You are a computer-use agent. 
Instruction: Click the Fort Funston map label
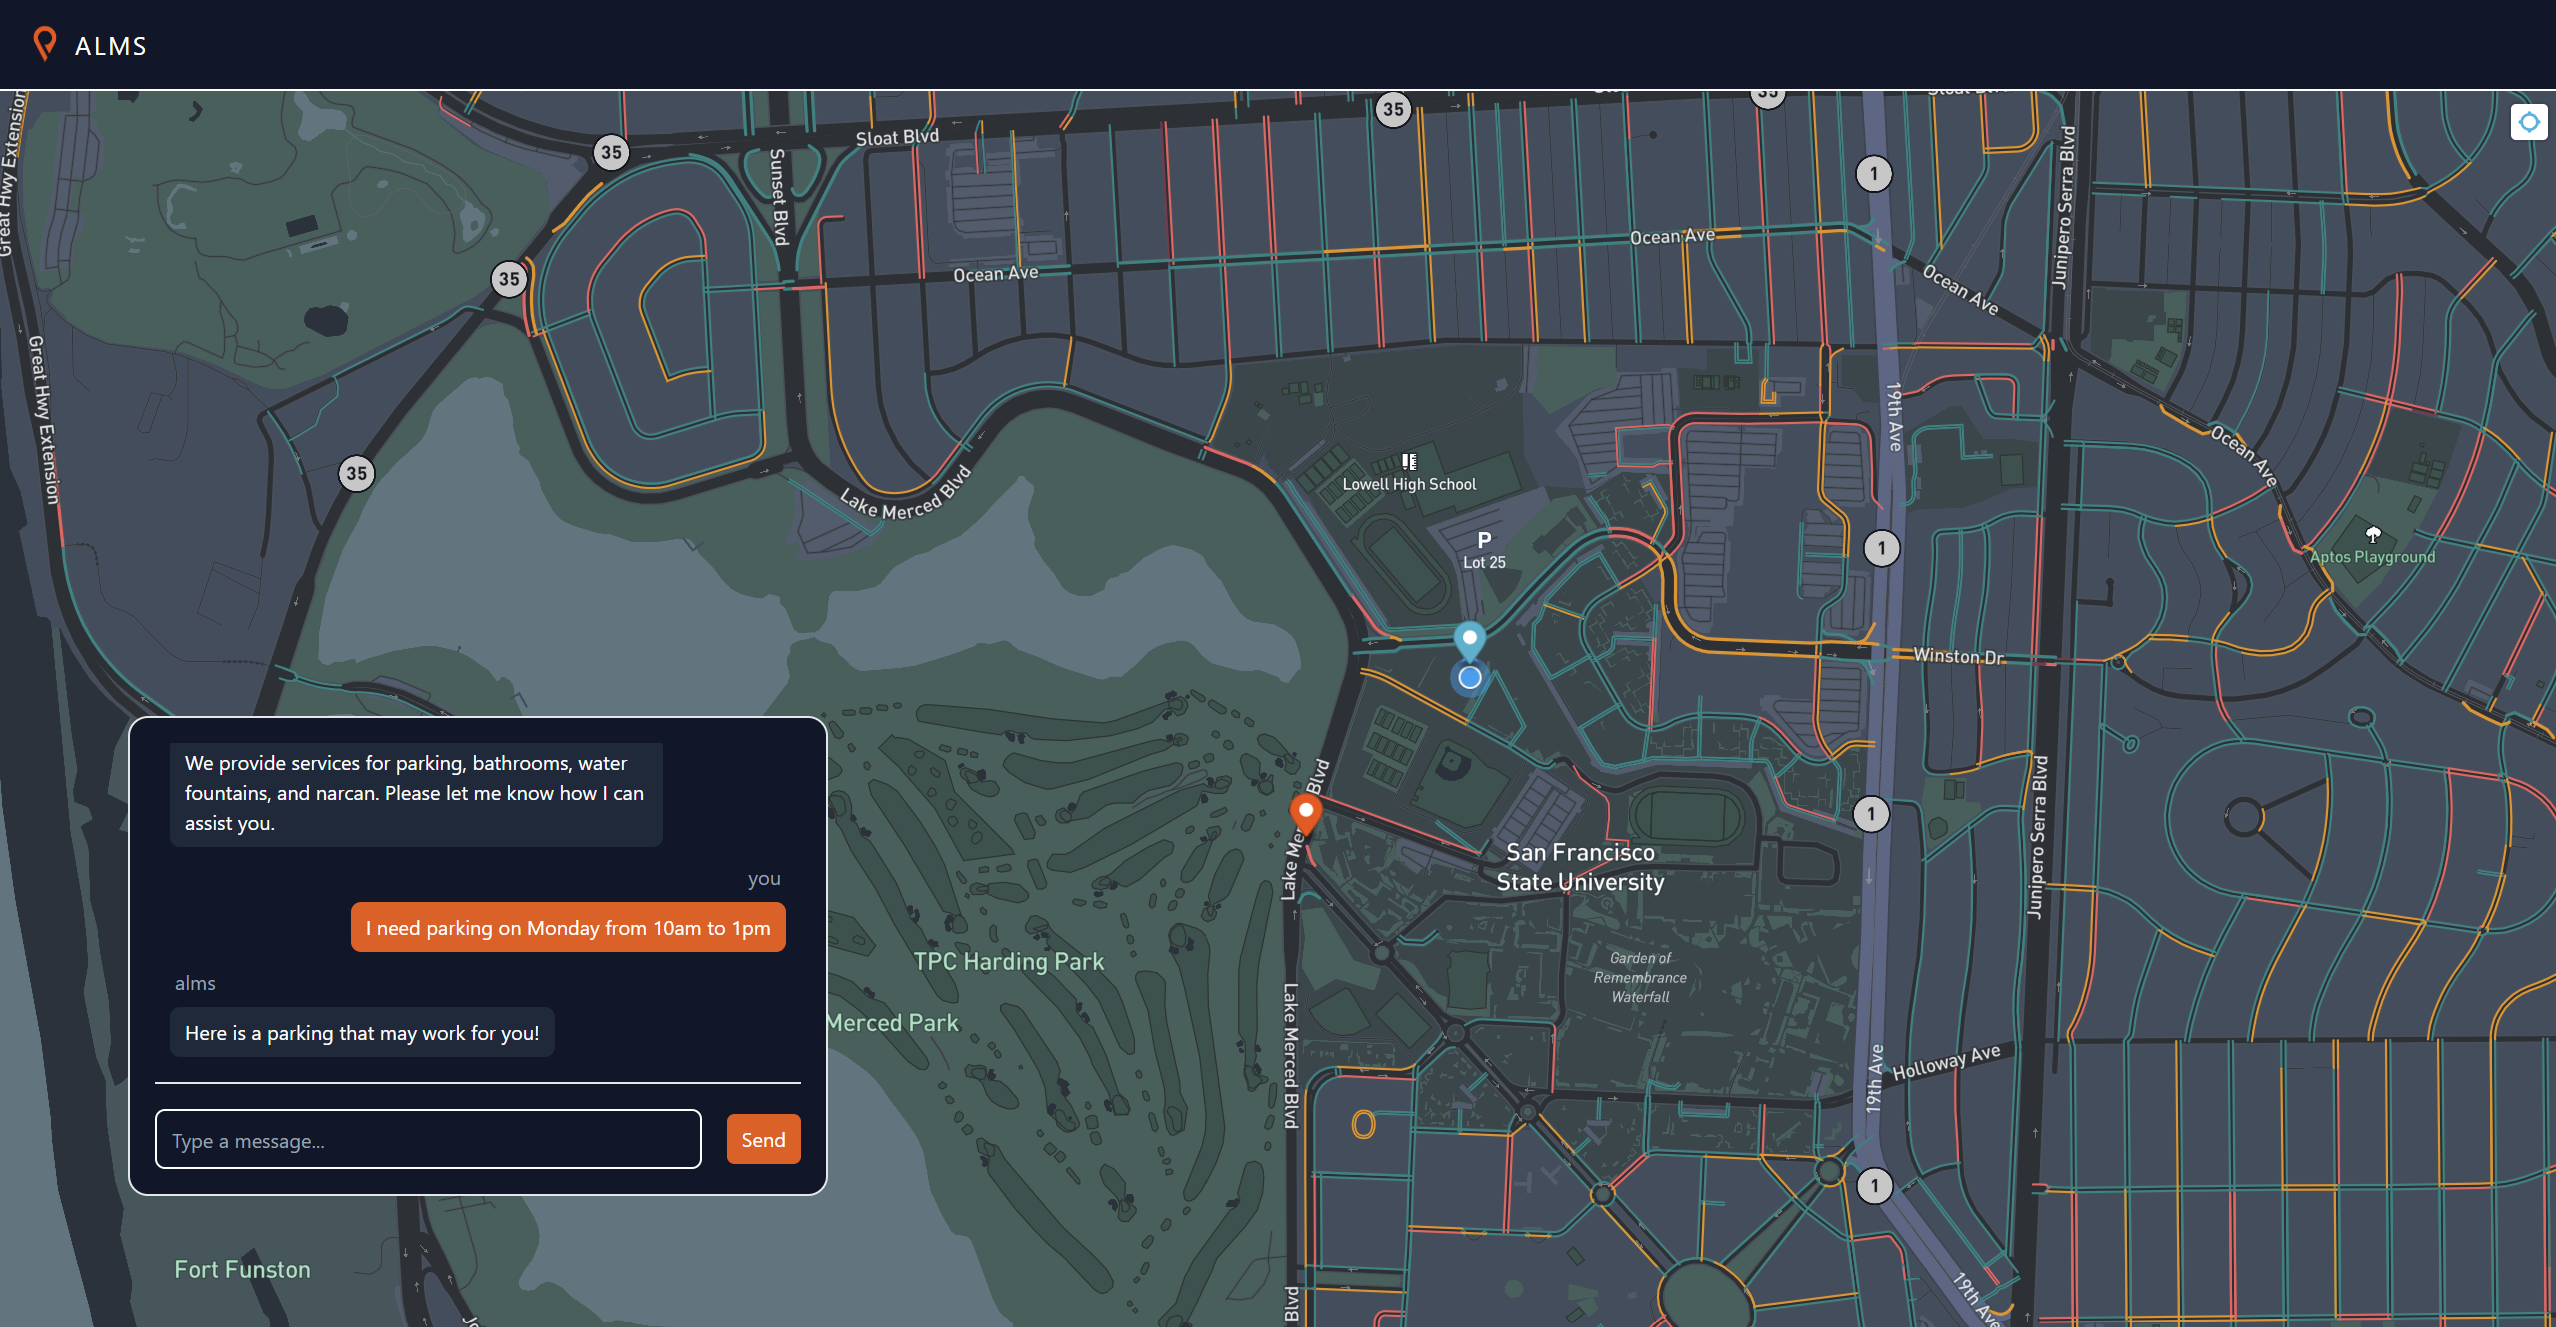point(242,1269)
